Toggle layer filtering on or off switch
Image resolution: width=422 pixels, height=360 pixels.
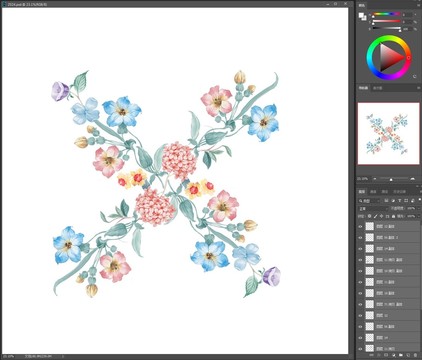419,200
